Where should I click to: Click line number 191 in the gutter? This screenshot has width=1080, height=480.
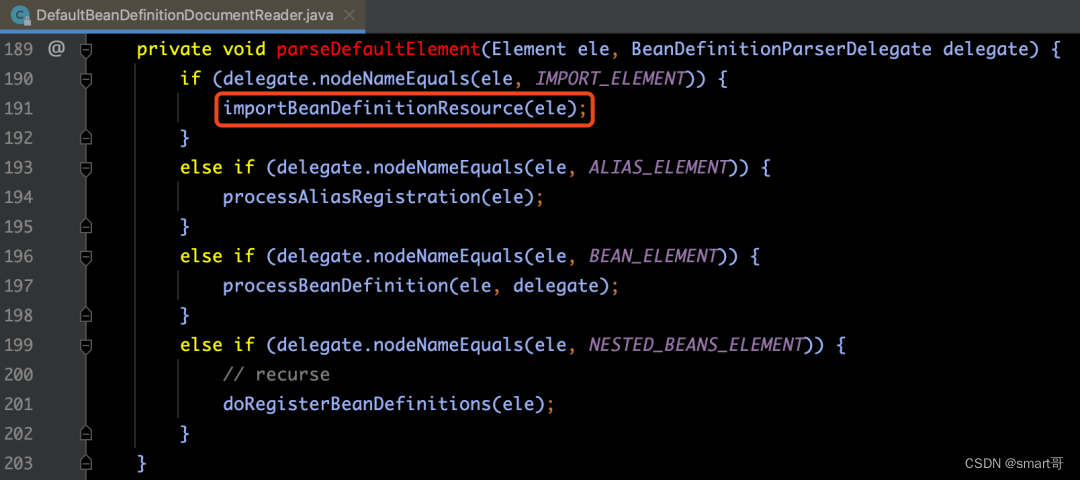point(18,109)
